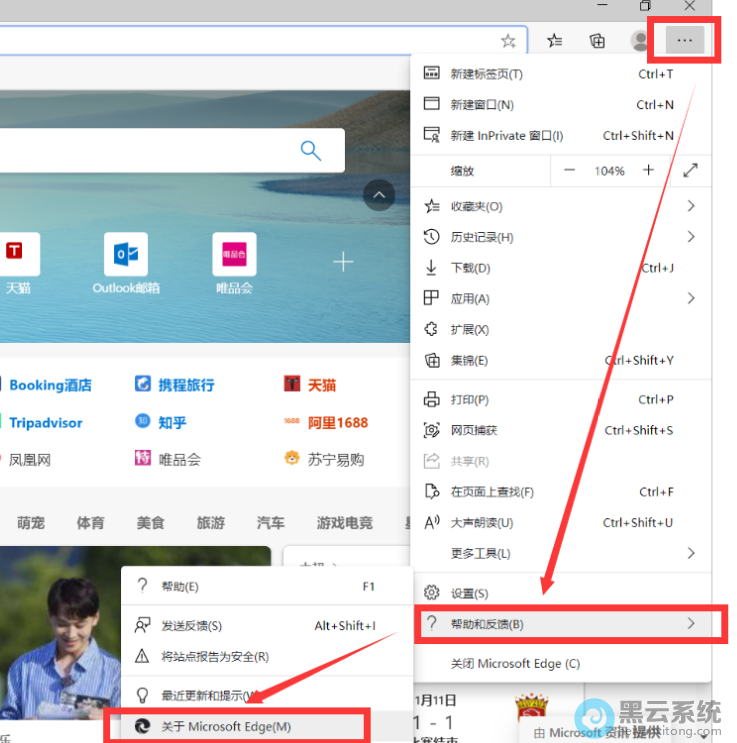Expand the 收藏夹(O) submenu
This screenshot has height=743, width=737.
point(560,206)
